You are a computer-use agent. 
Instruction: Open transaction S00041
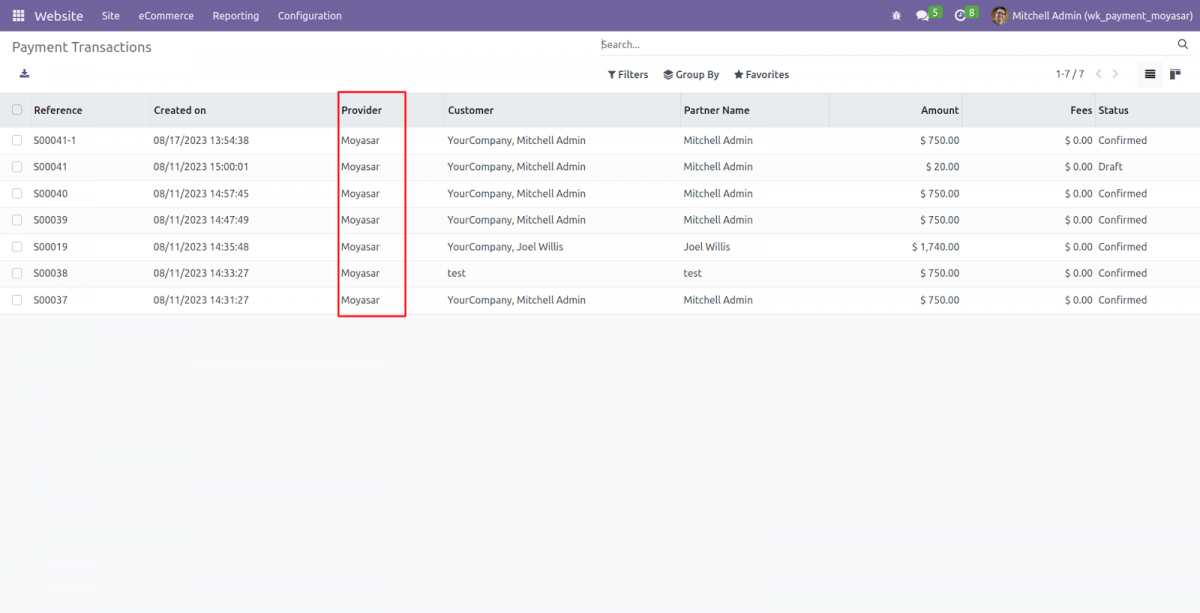[x=51, y=167]
